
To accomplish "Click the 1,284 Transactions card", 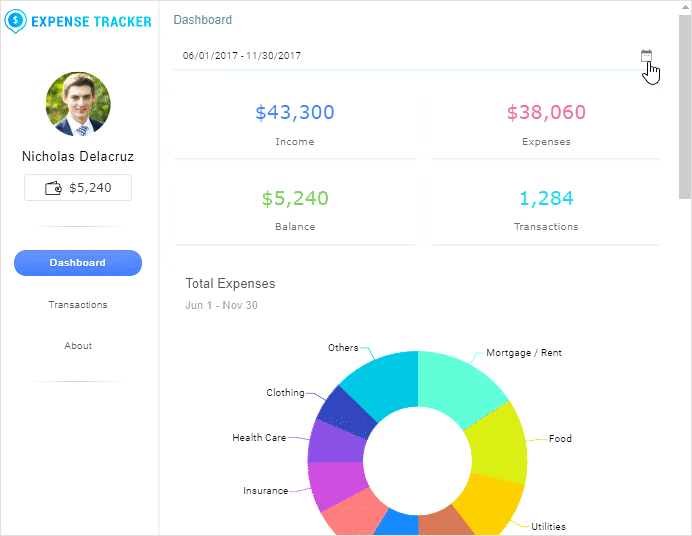I will (x=546, y=209).
